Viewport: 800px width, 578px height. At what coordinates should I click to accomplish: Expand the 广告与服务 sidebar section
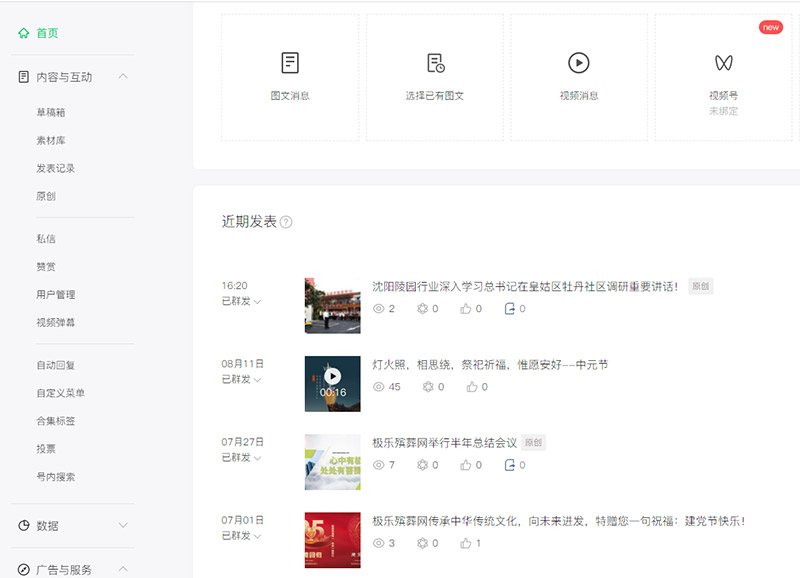124,568
